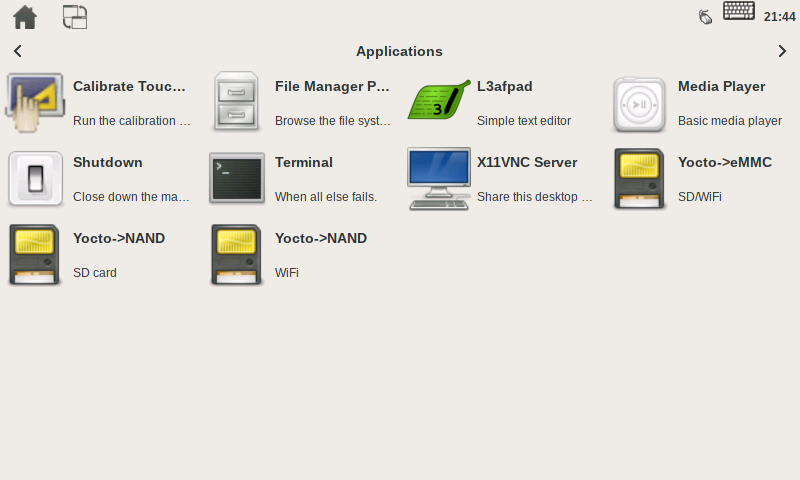This screenshot has width=800, height=480.
Task: Click the Applications category title
Action: 399,51
